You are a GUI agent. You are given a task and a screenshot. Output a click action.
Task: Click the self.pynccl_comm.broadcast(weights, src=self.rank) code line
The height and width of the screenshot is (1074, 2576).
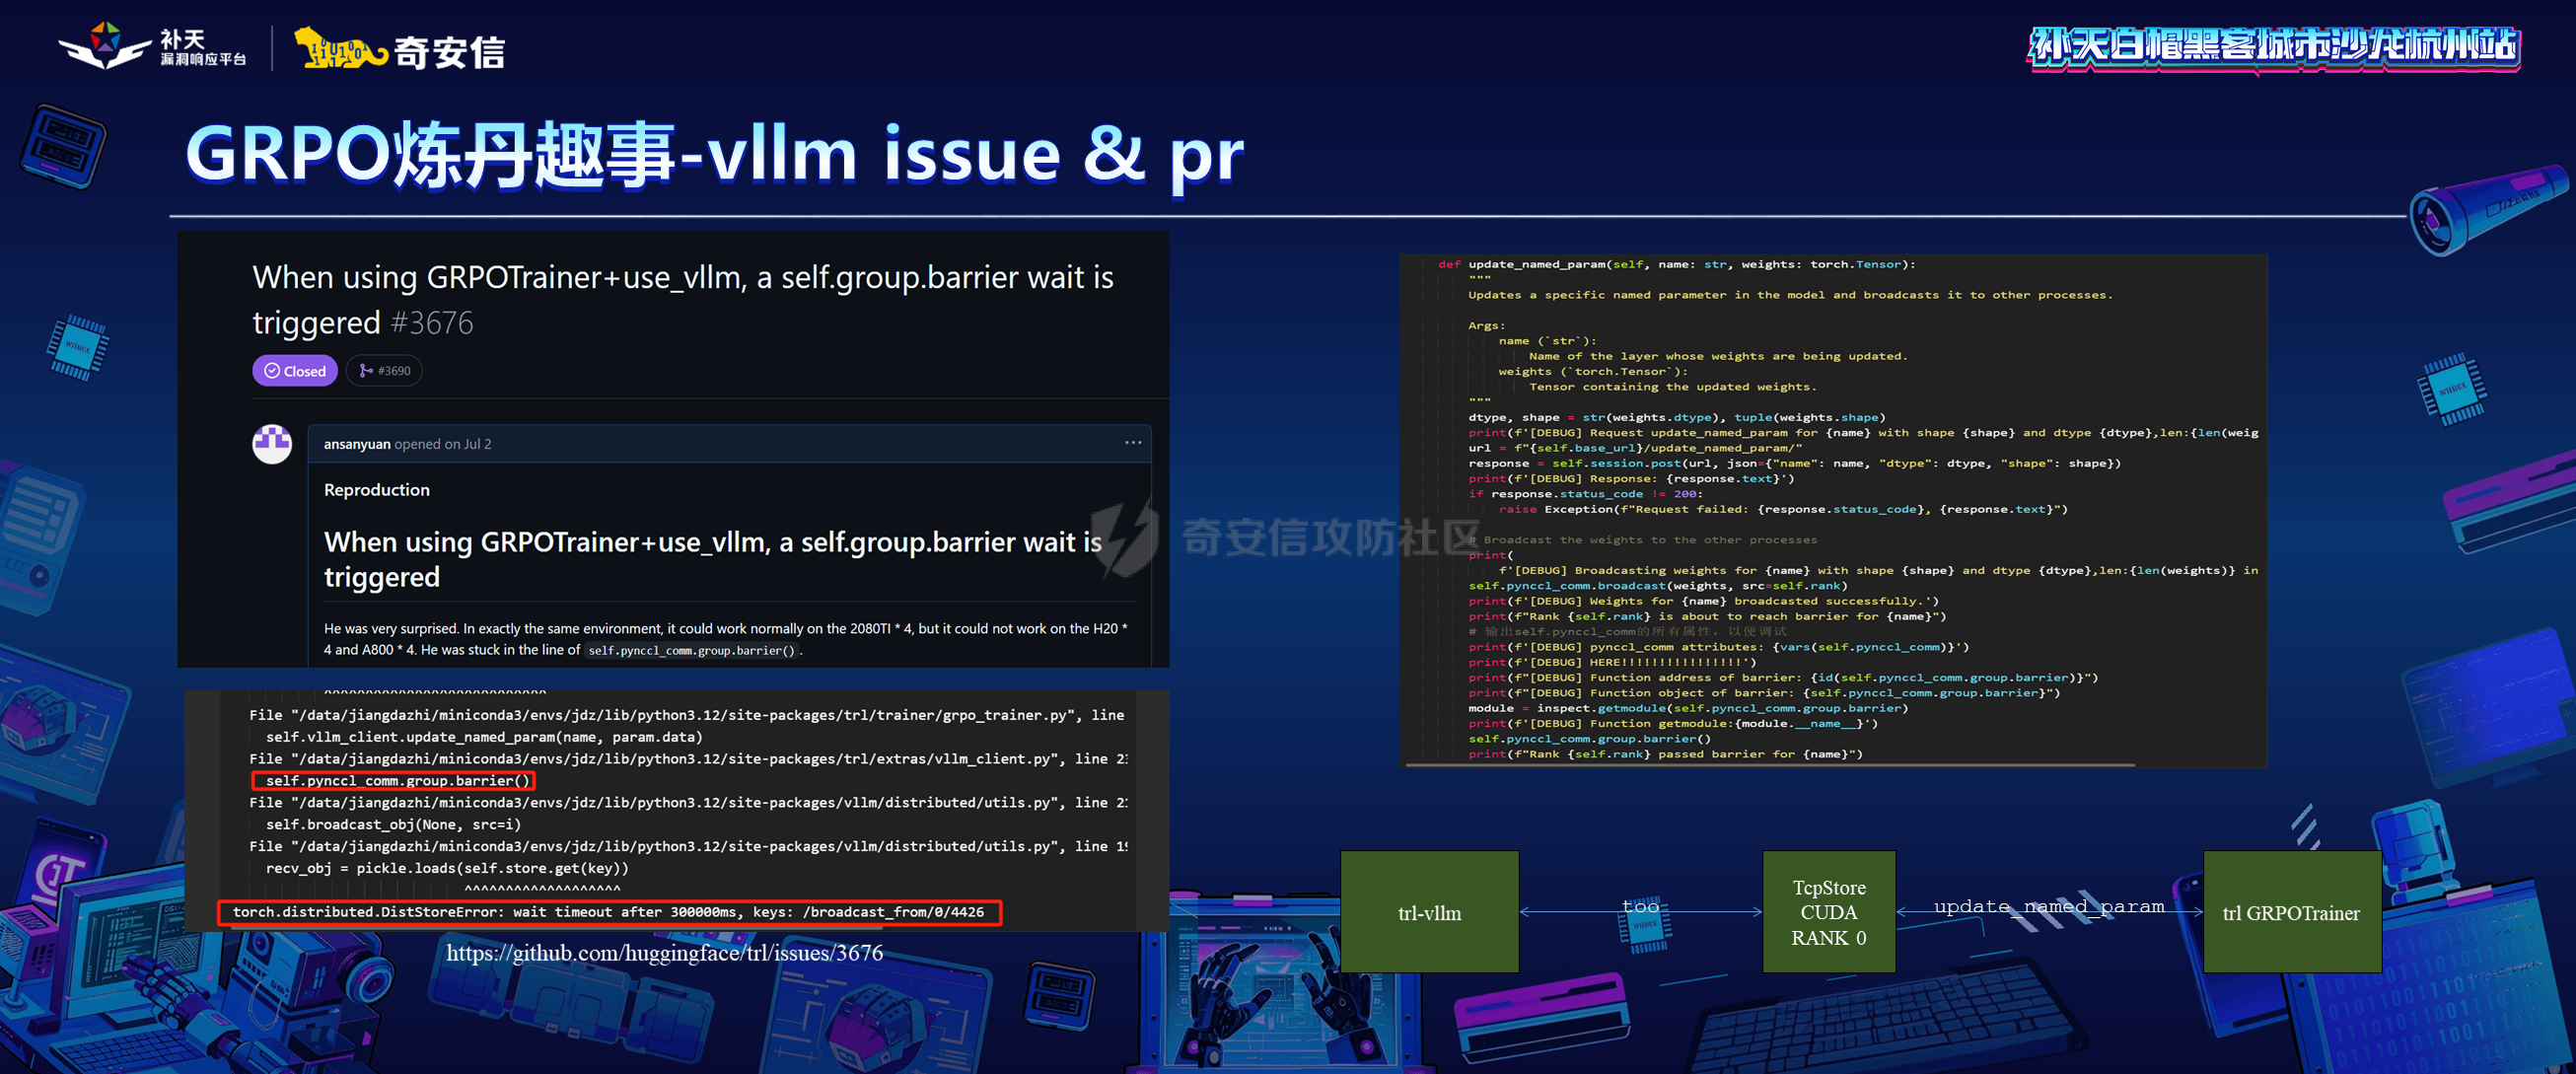(x=1657, y=586)
